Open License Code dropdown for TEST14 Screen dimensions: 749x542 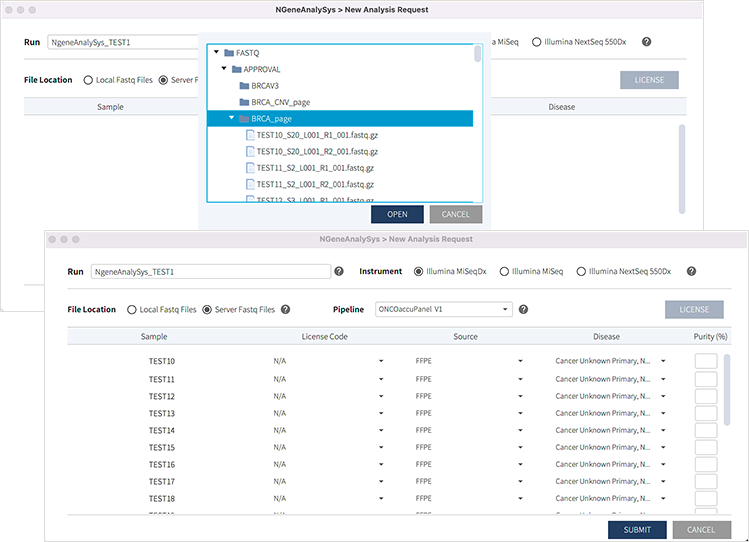[381, 430]
